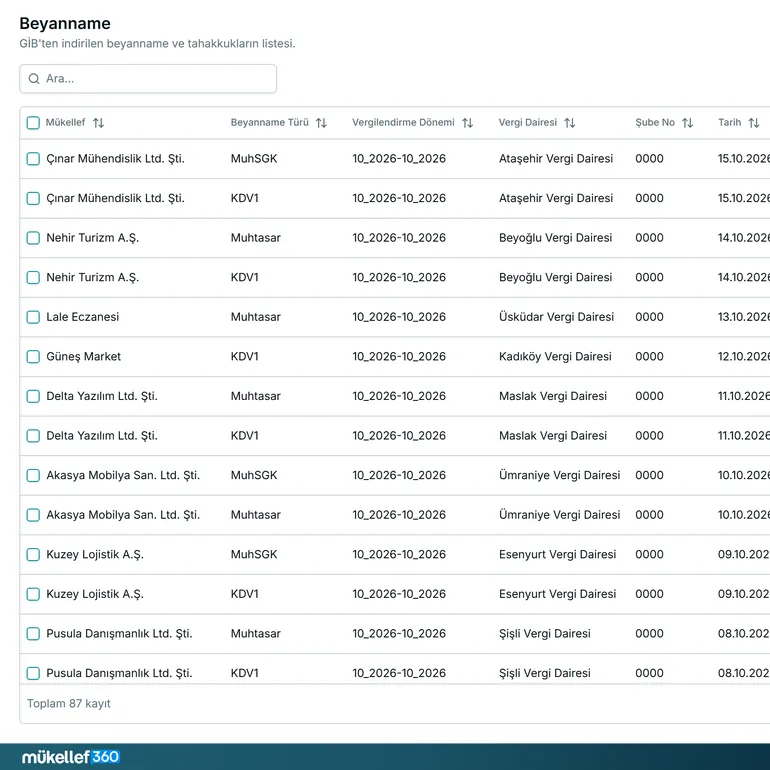Toggle the select-all header checkbox

click(33, 123)
